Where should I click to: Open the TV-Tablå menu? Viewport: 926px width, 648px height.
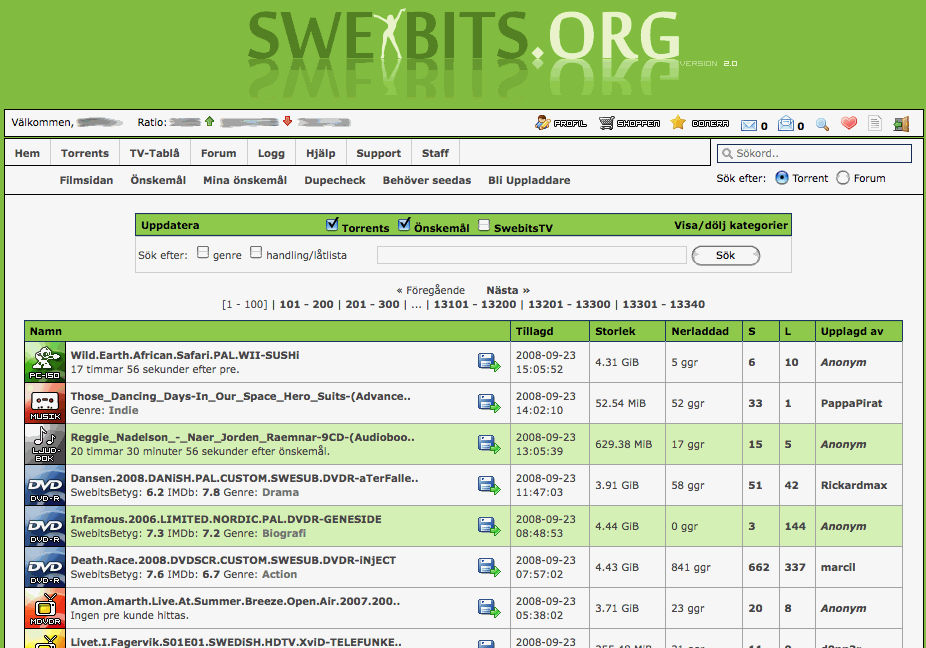tap(154, 153)
